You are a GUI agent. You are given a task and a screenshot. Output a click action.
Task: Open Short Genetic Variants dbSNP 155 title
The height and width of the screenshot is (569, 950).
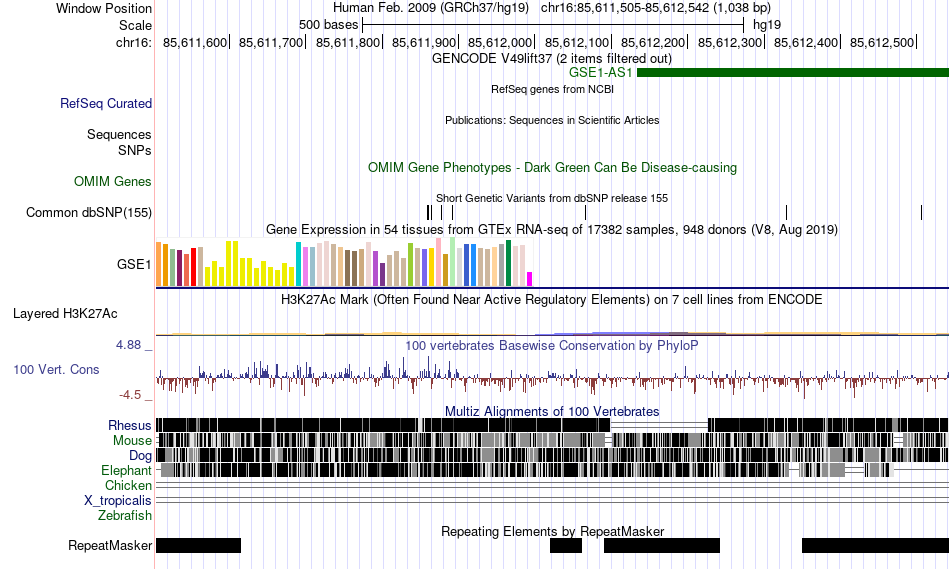[552, 198]
